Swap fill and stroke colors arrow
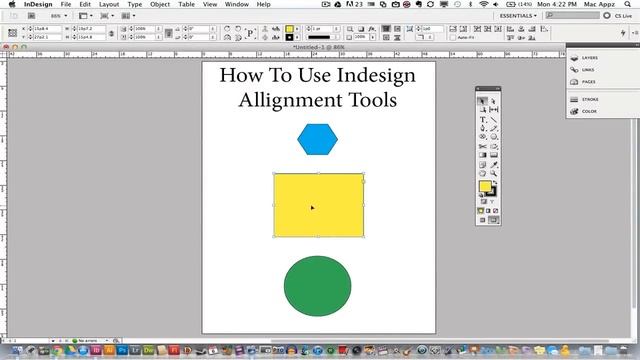 click(495, 183)
